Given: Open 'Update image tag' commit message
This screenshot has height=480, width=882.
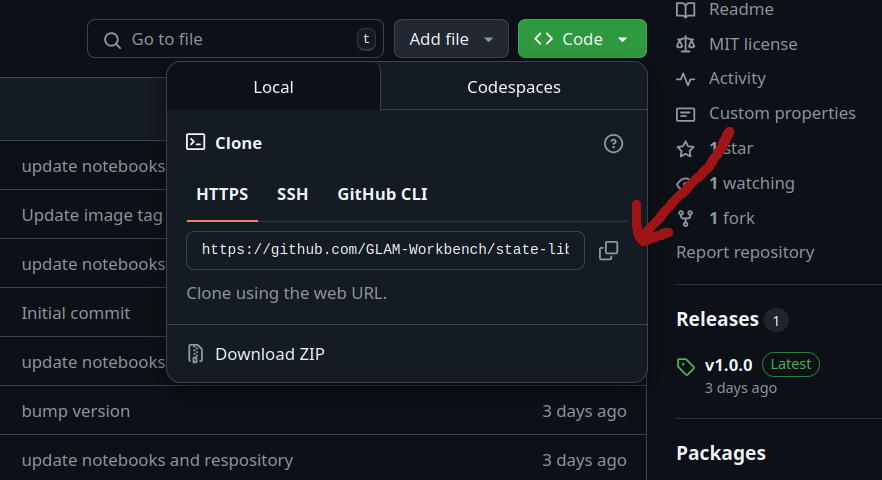Looking at the screenshot, I should click(x=92, y=216).
